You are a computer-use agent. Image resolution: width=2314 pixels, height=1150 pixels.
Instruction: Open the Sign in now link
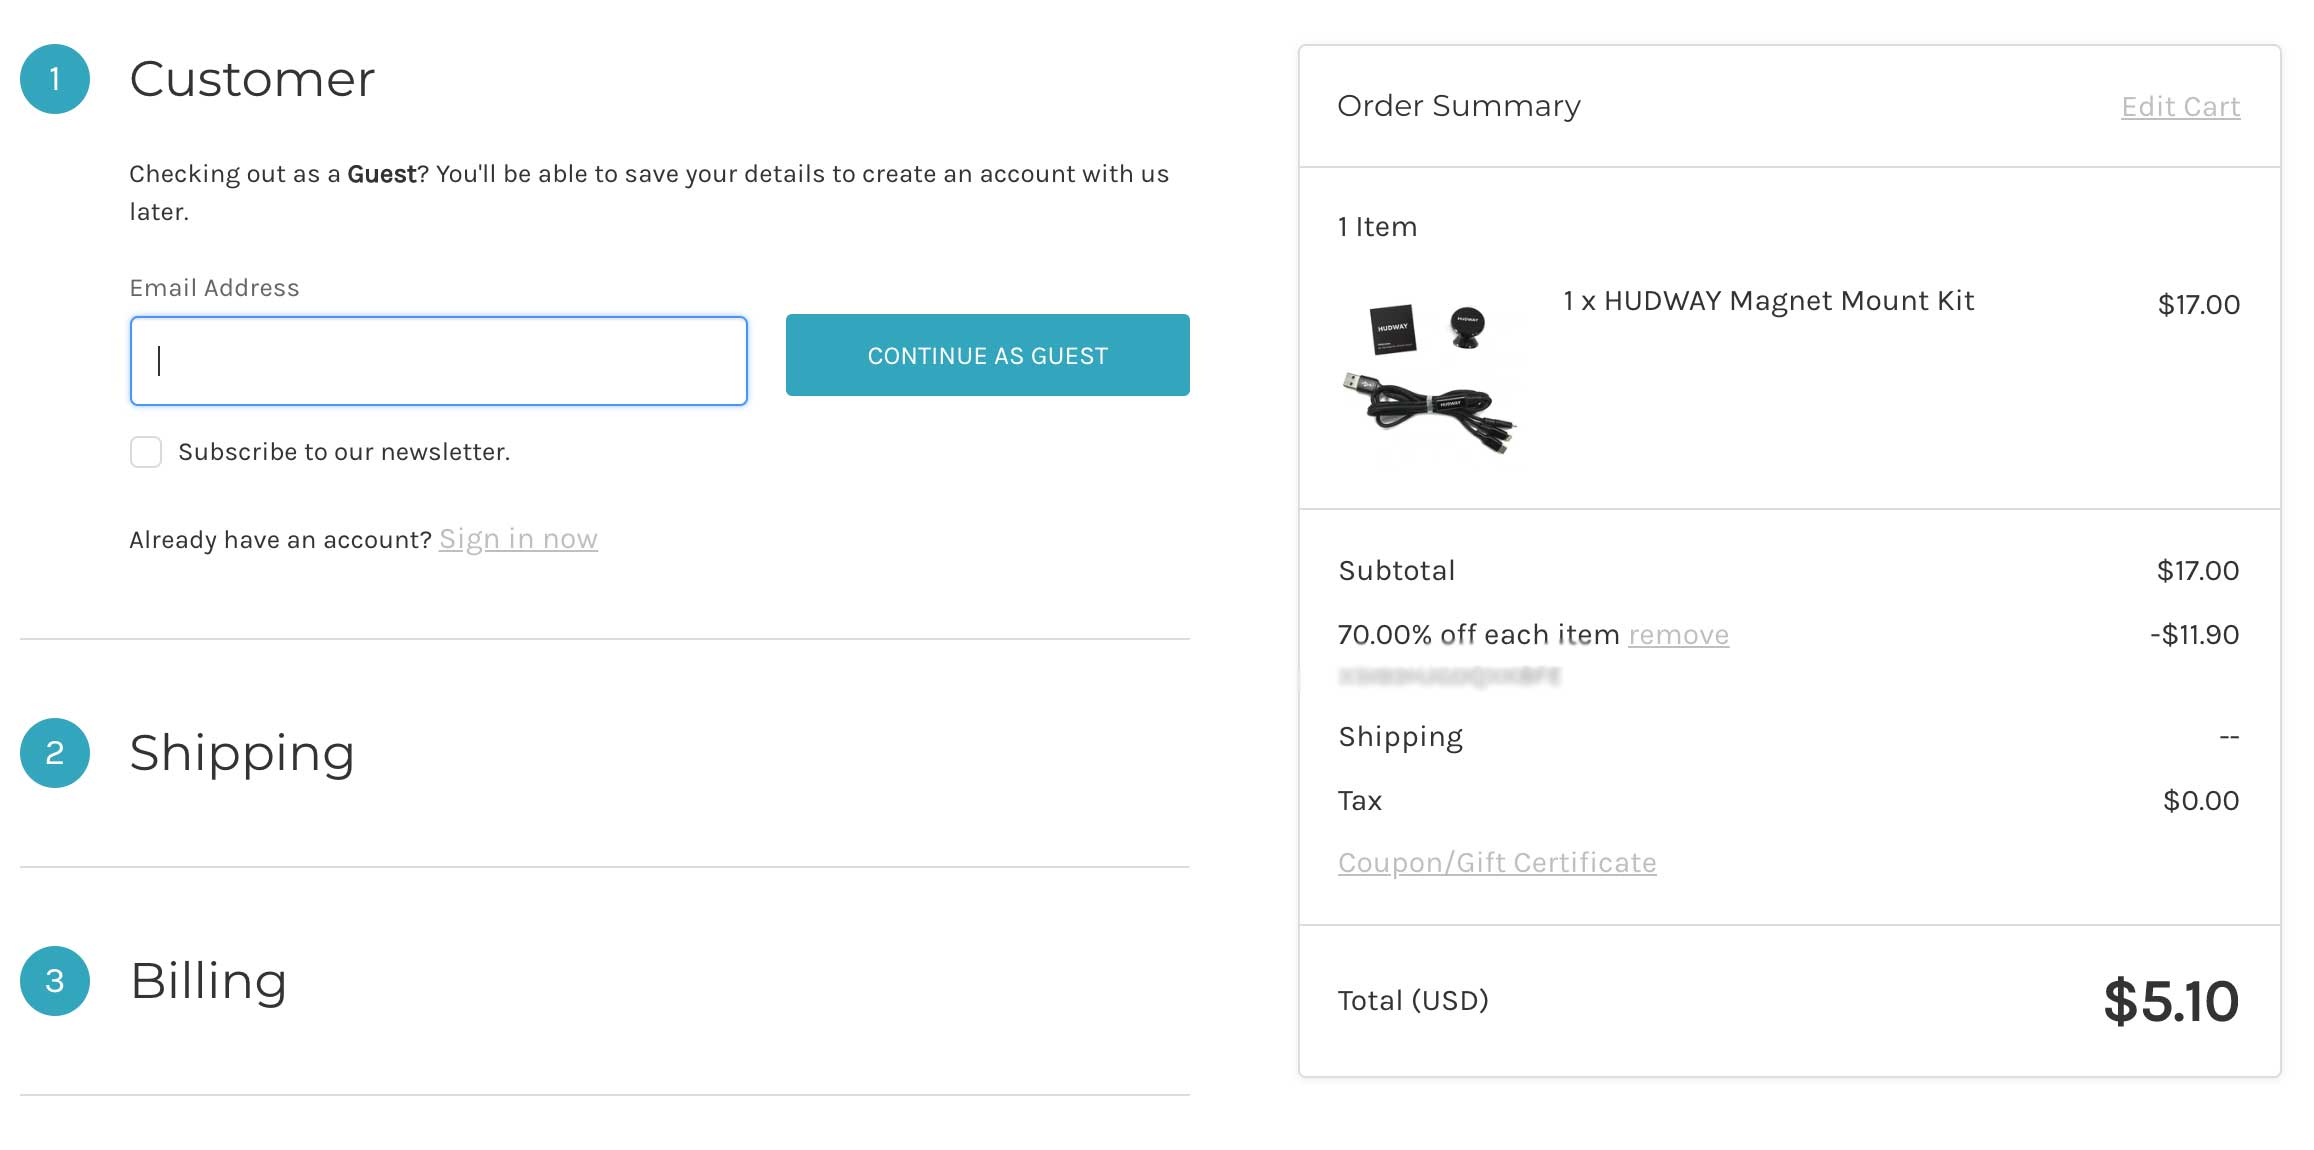518,540
